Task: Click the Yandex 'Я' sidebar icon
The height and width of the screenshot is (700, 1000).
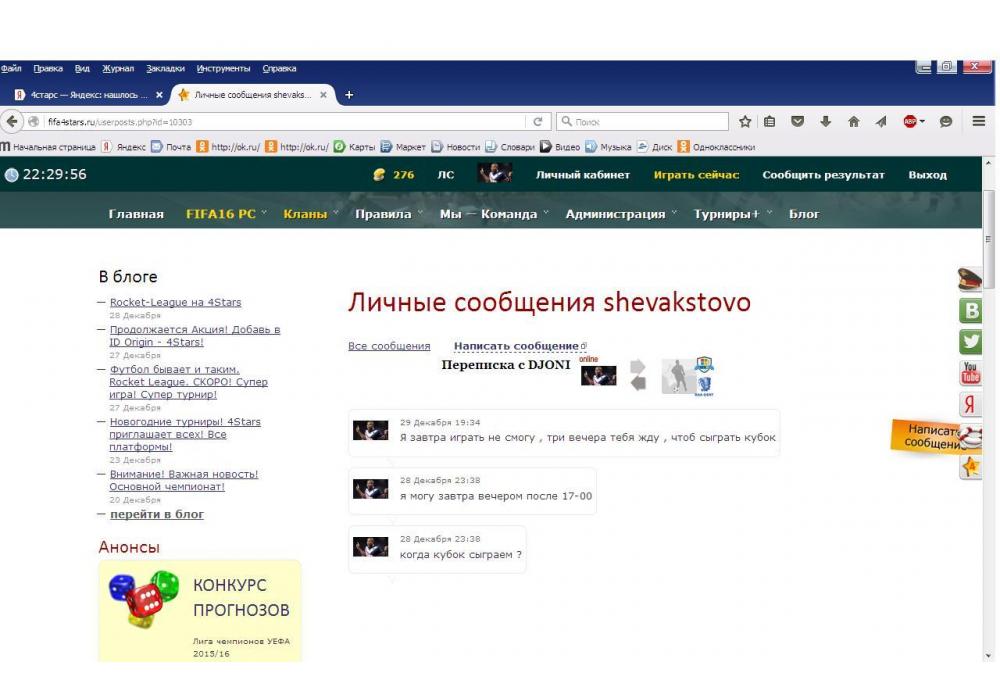Action: point(970,405)
